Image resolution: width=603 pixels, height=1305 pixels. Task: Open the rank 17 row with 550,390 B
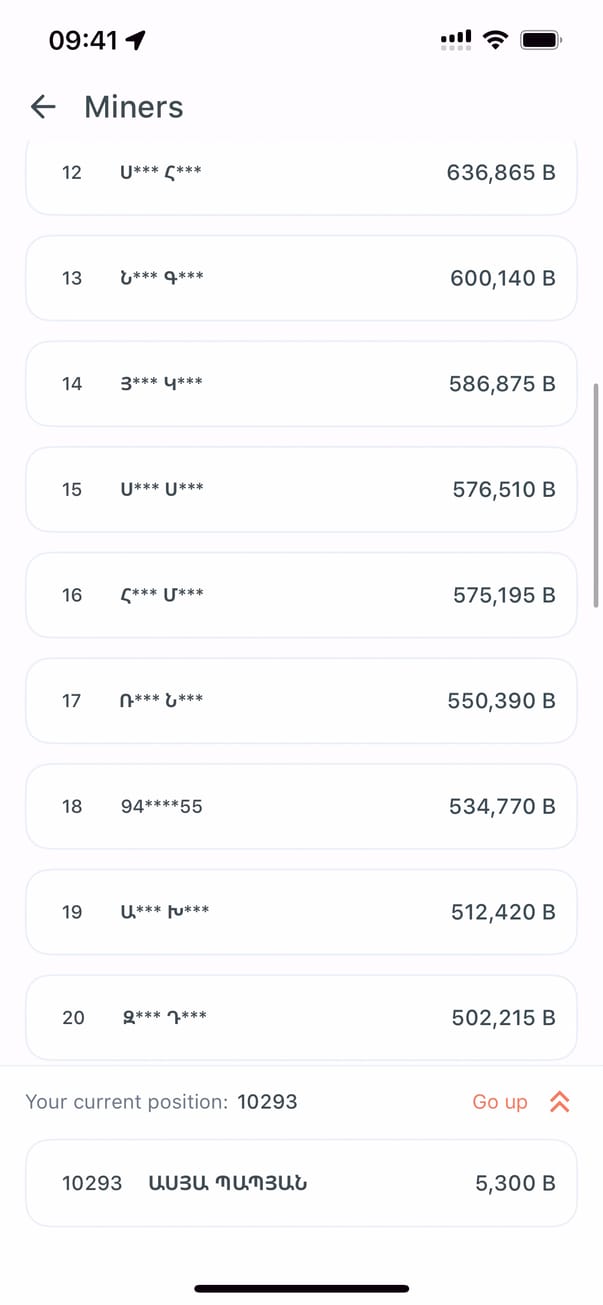301,701
